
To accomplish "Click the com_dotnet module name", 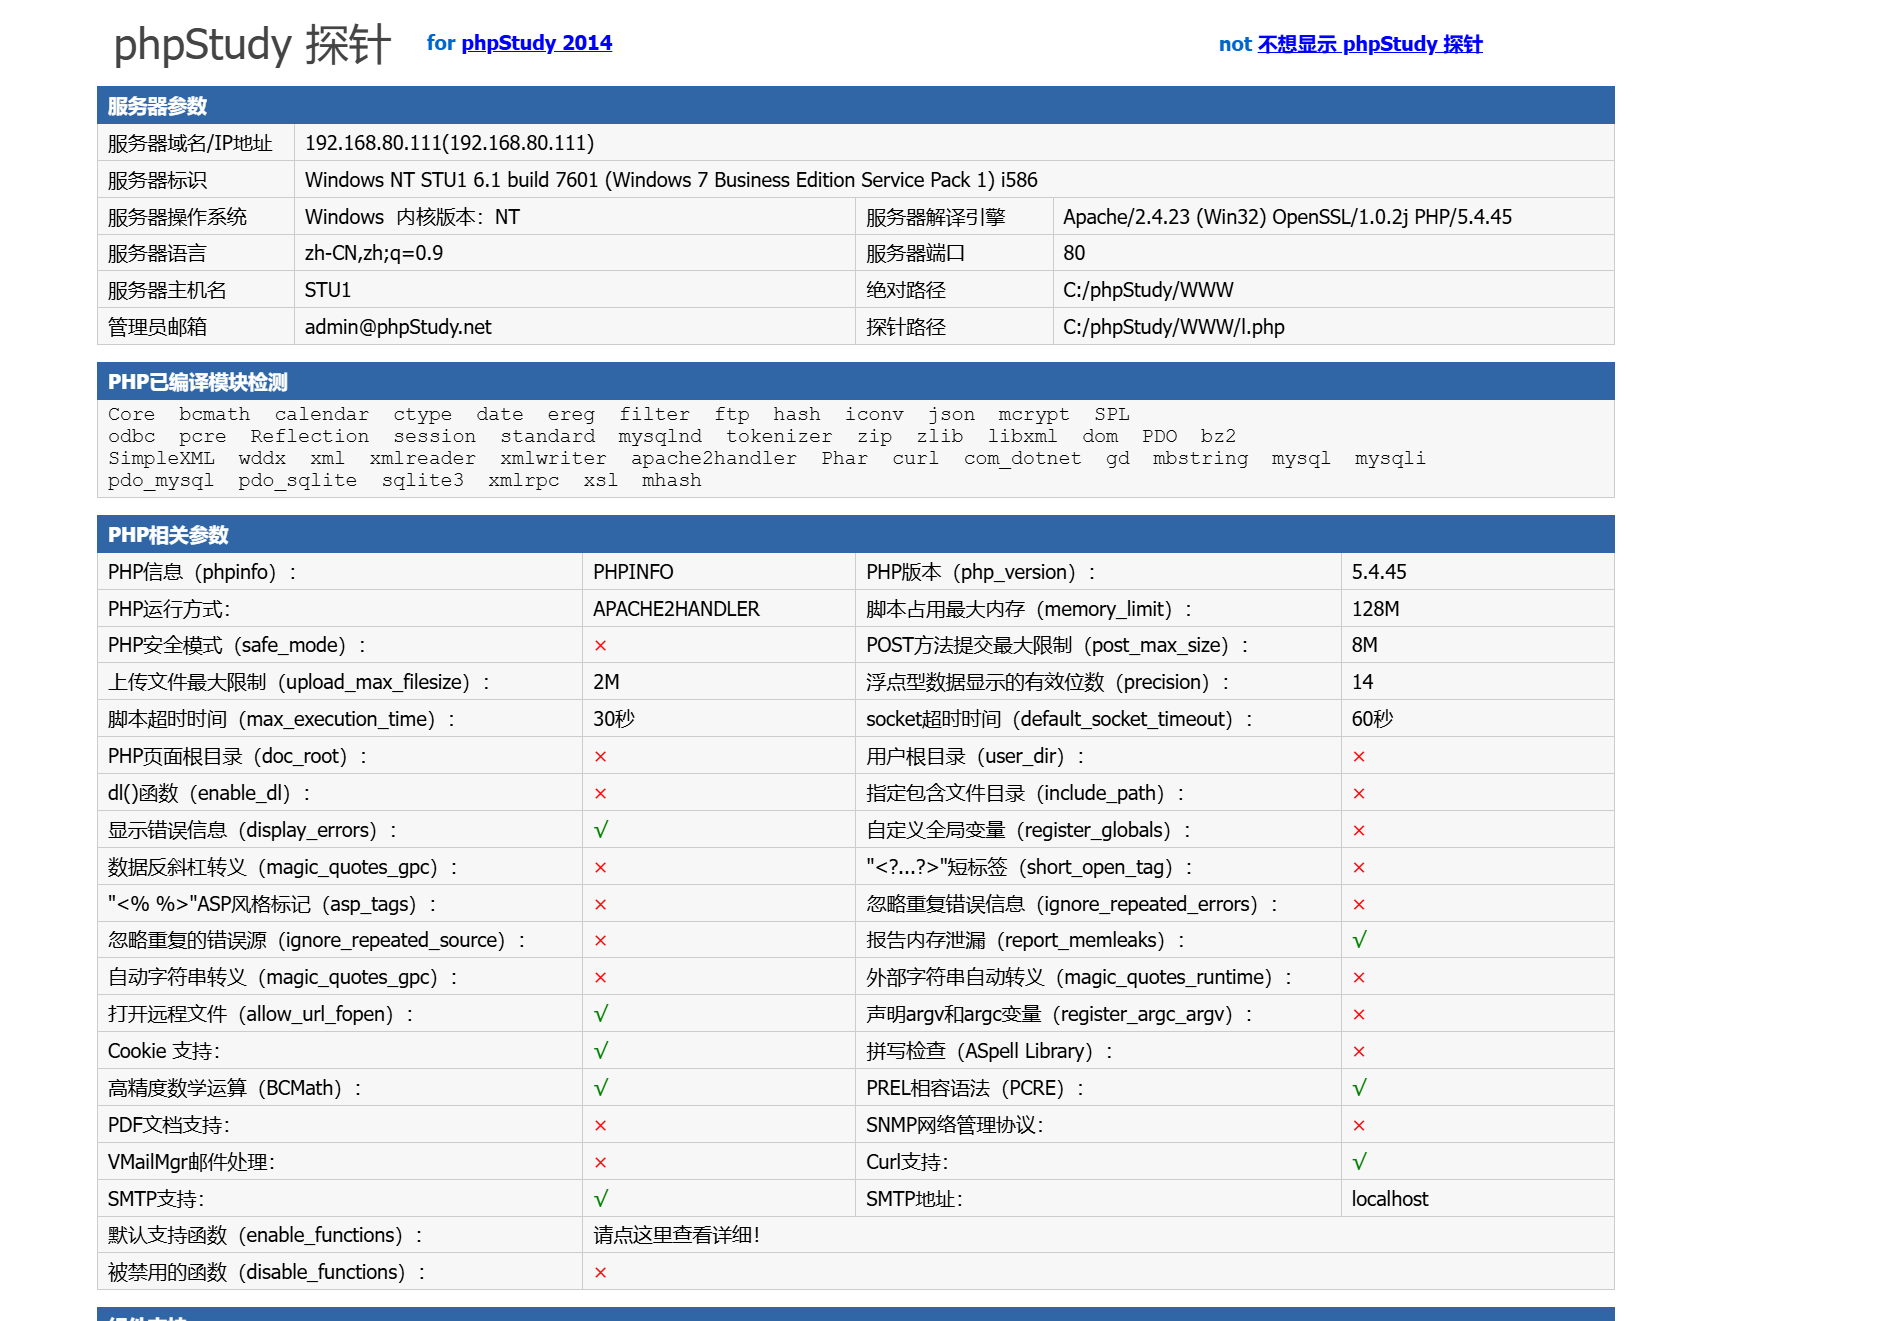I will click(x=1022, y=458).
